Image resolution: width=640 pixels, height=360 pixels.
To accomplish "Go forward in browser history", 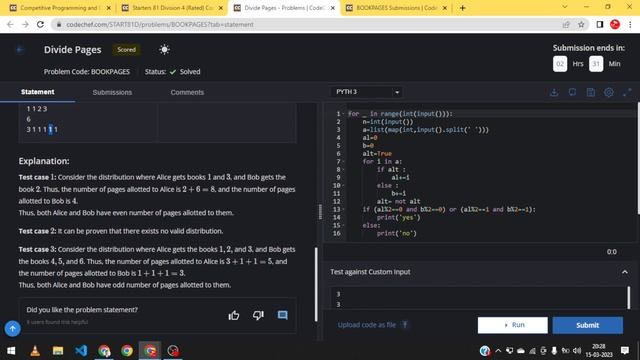I will (x=25, y=24).
